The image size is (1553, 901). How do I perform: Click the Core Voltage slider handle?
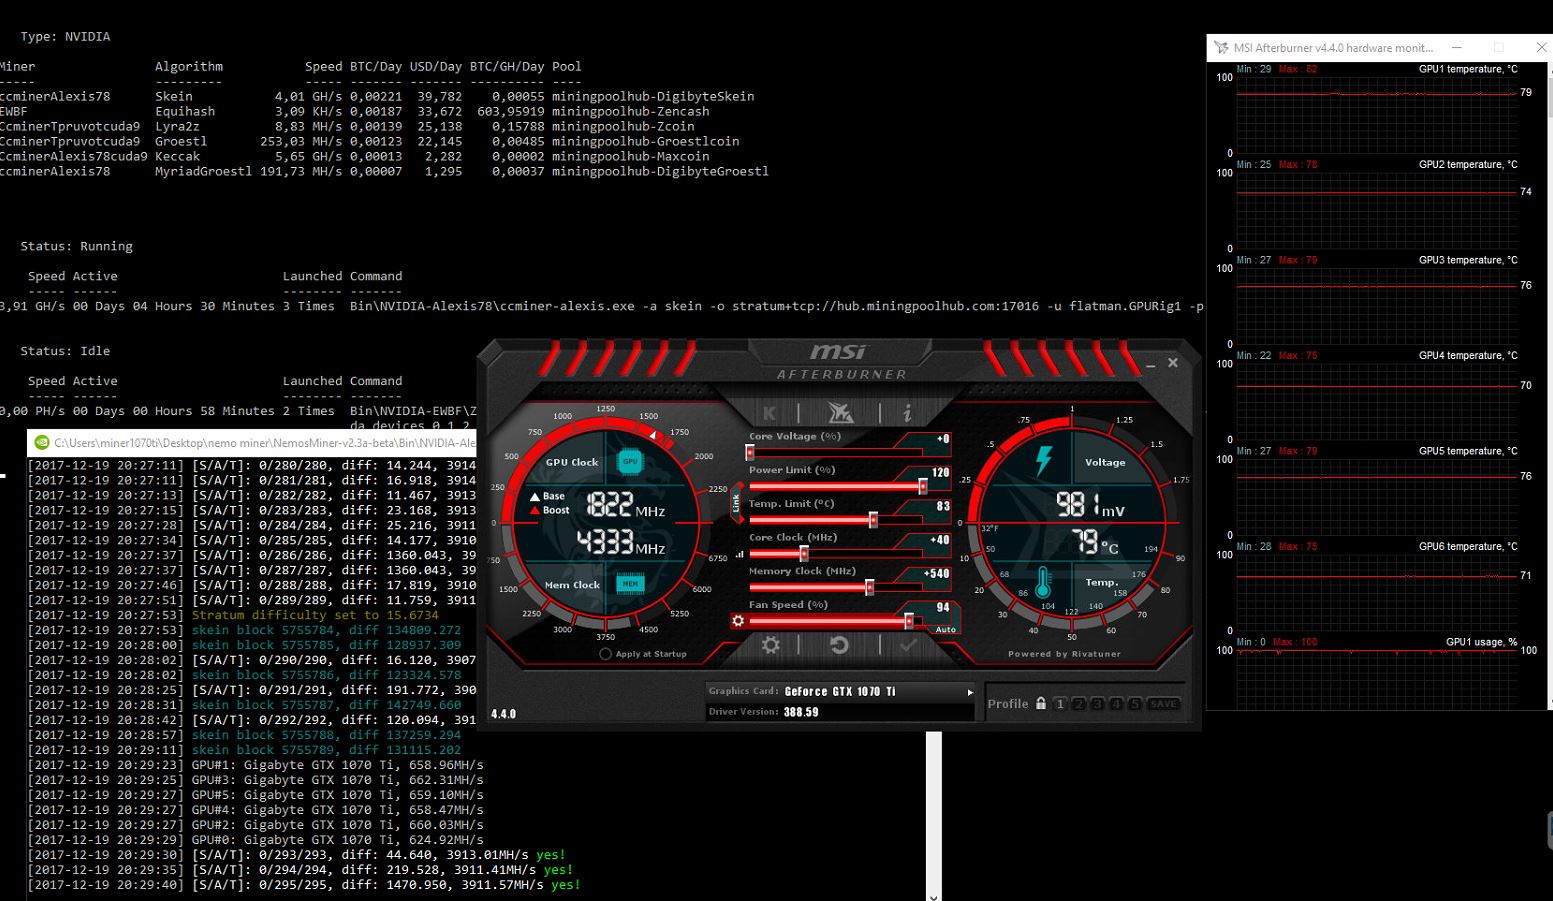pyautogui.click(x=750, y=453)
